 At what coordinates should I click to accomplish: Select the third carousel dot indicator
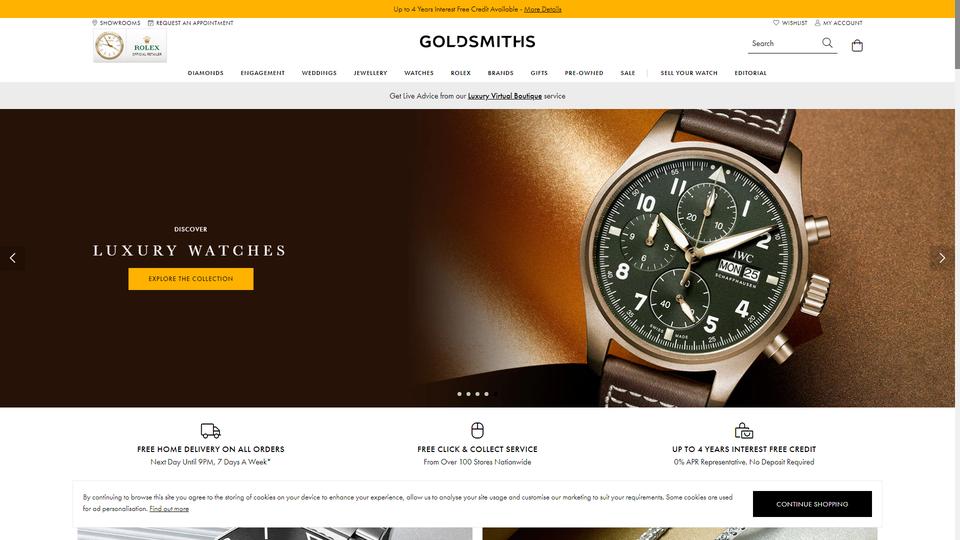click(478, 394)
